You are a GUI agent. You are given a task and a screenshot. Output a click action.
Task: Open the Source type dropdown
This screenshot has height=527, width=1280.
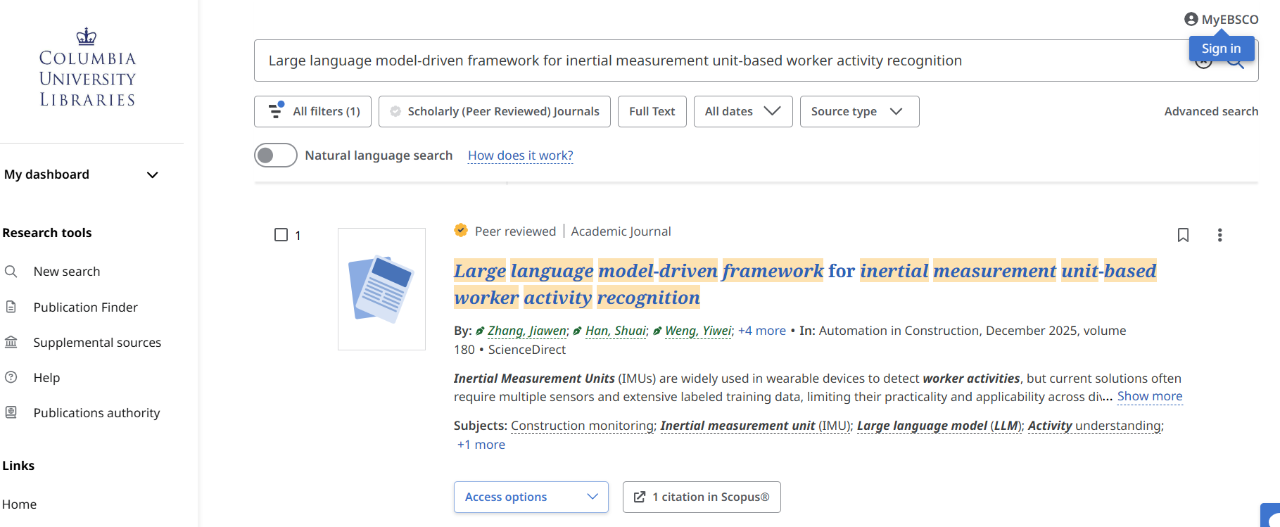tap(858, 112)
